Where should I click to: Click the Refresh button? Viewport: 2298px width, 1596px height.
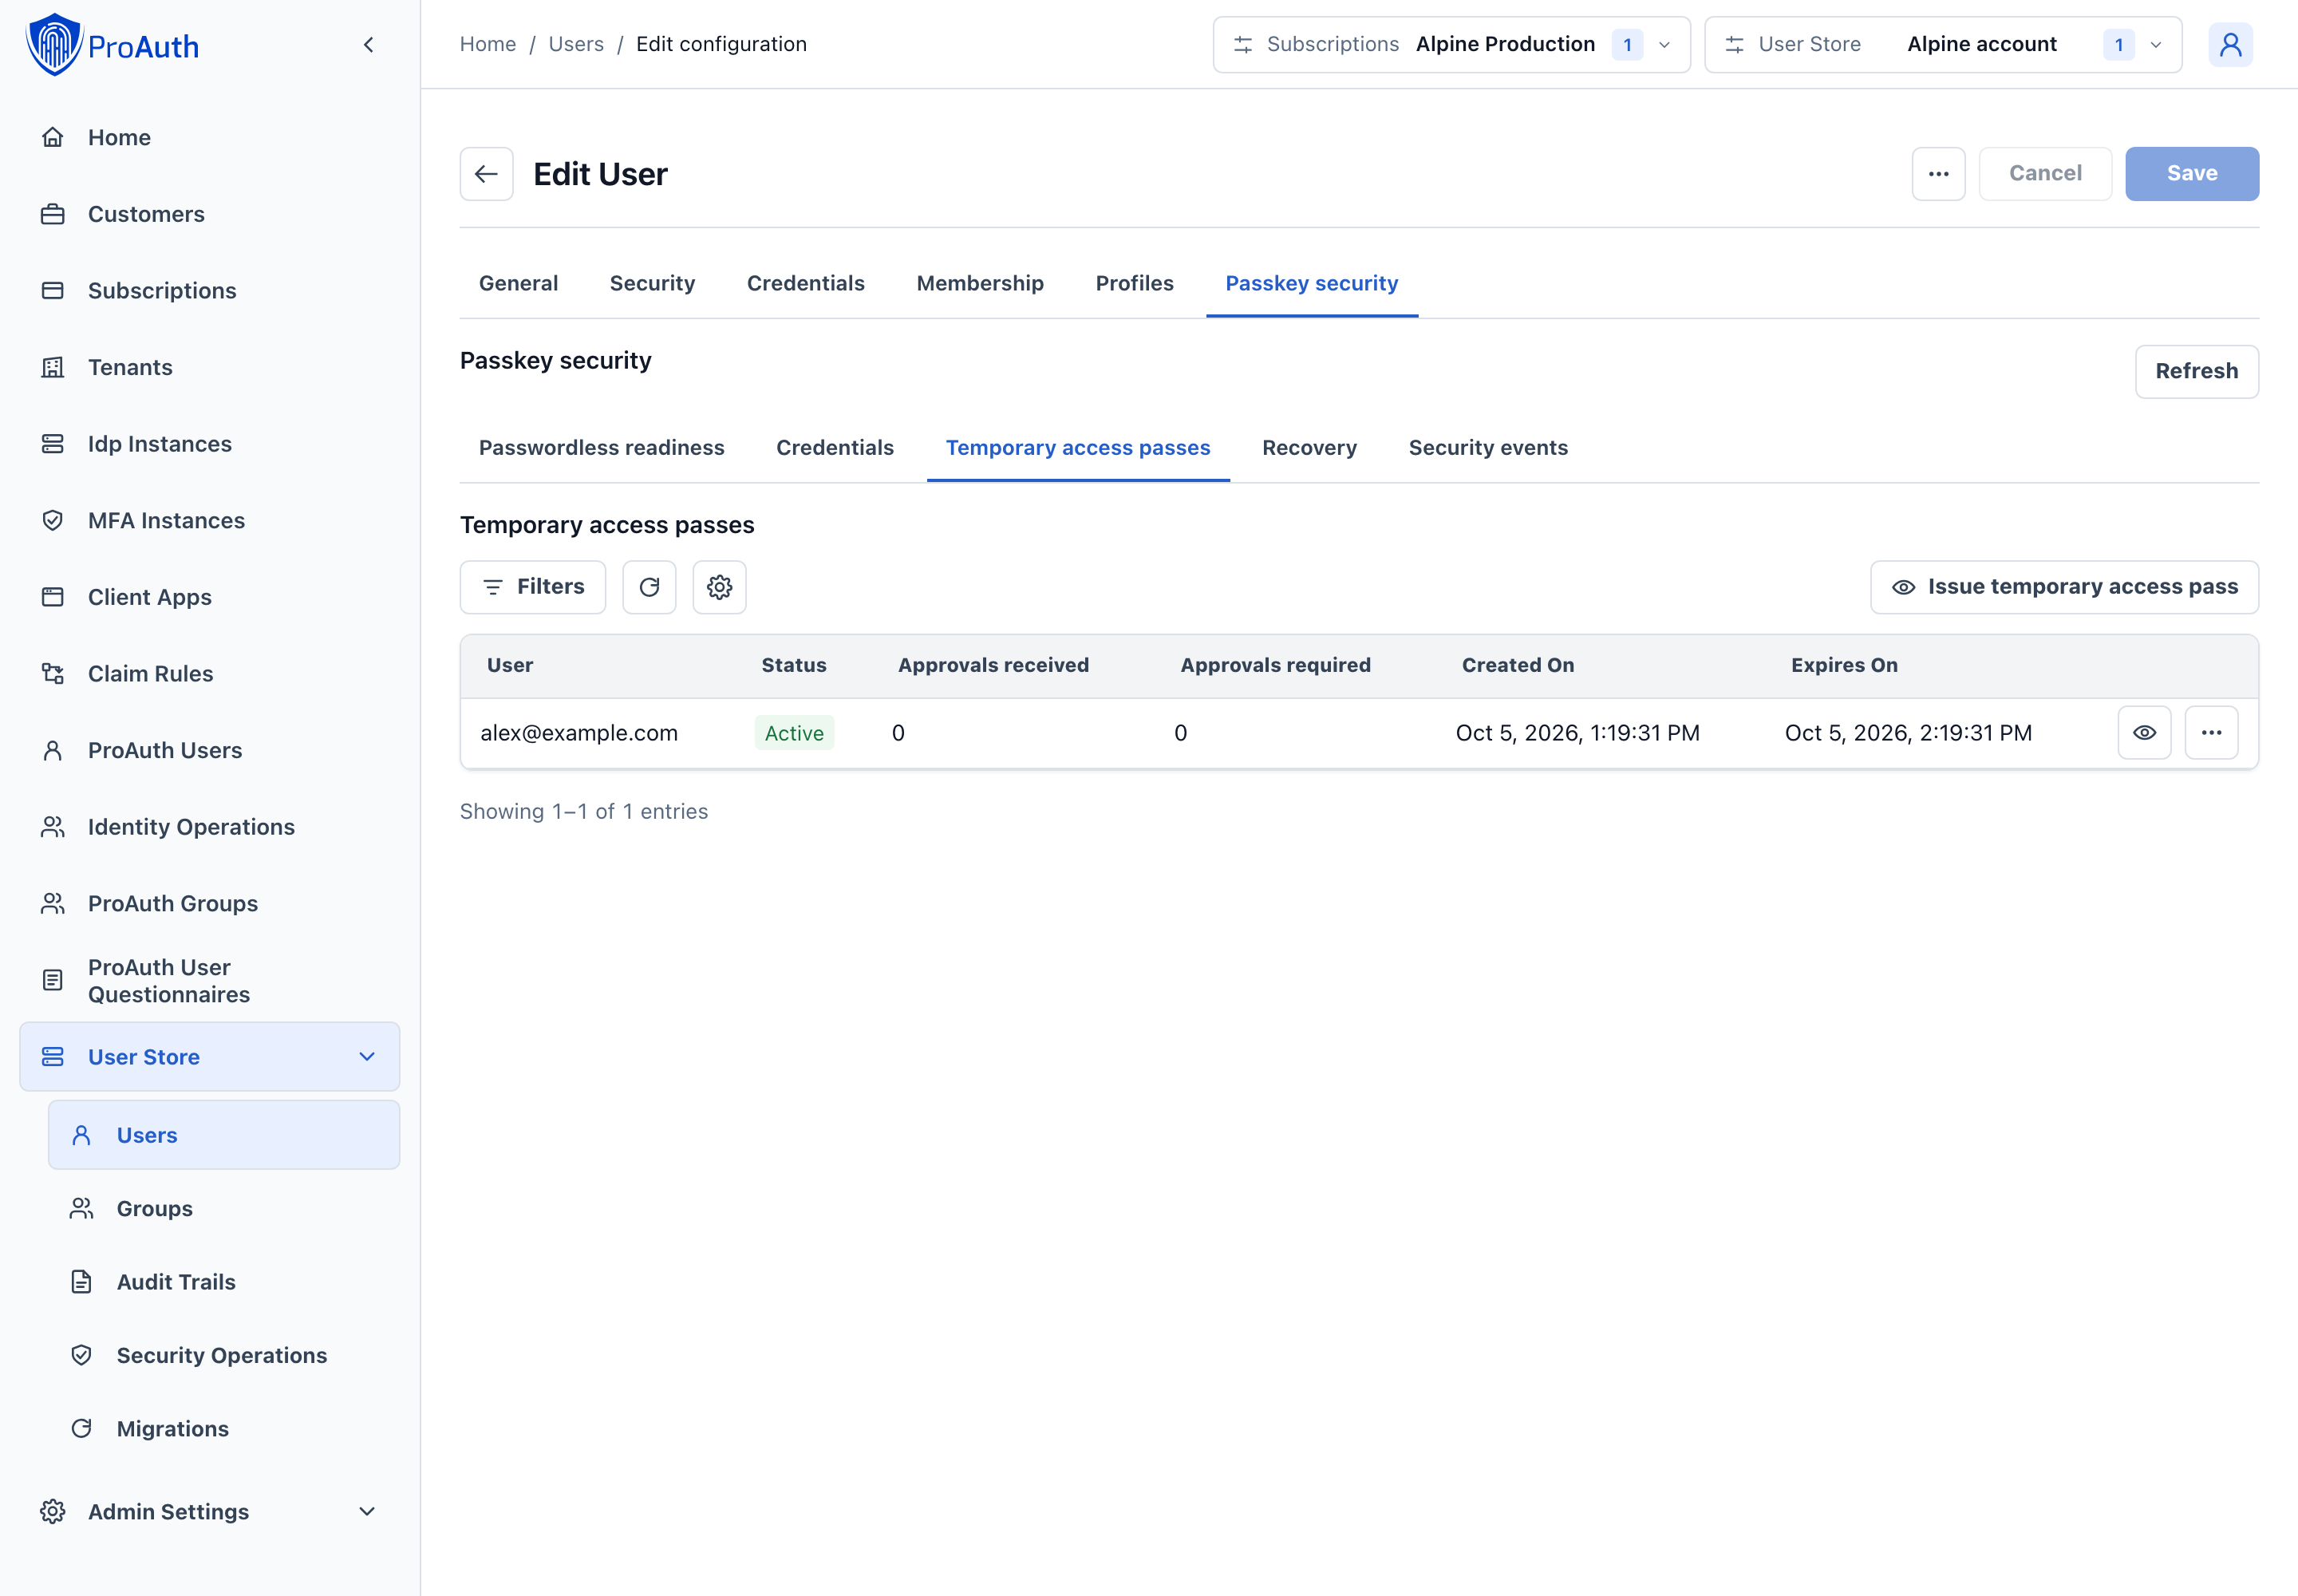click(x=2196, y=372)
